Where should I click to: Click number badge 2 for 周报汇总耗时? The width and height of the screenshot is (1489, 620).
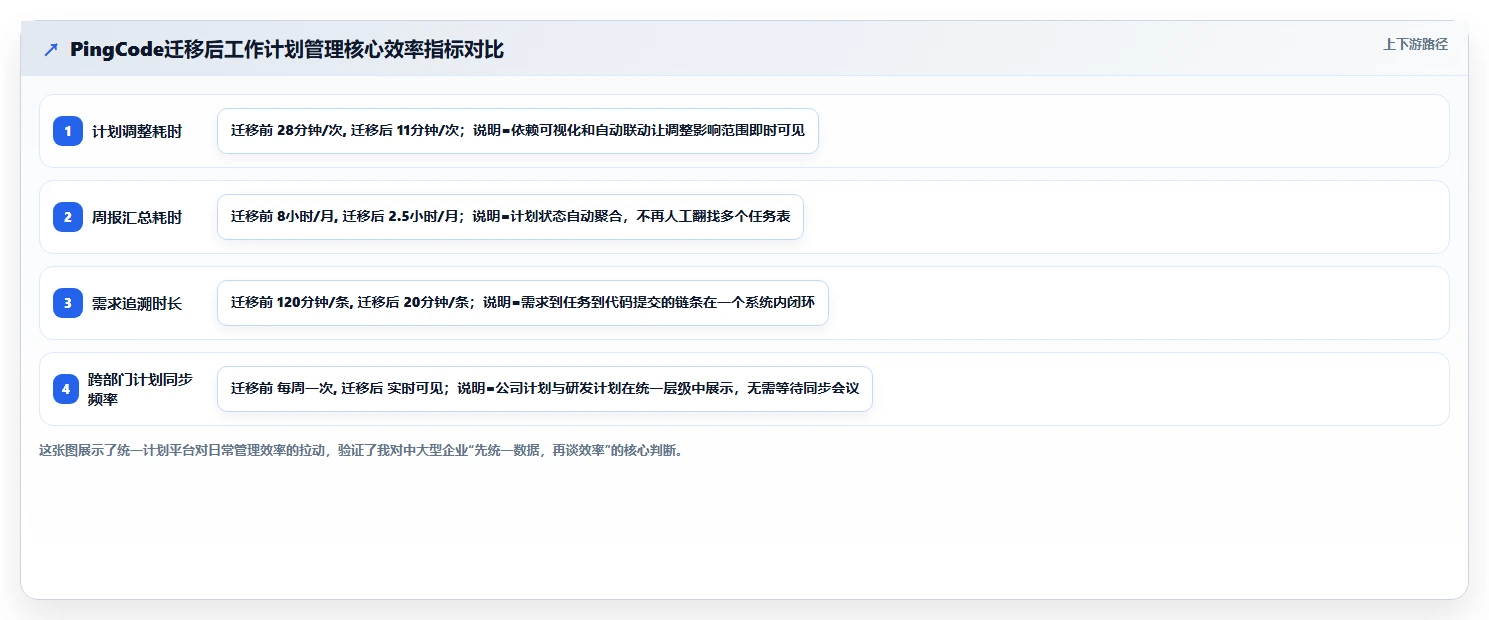click(x=67, y=217)
